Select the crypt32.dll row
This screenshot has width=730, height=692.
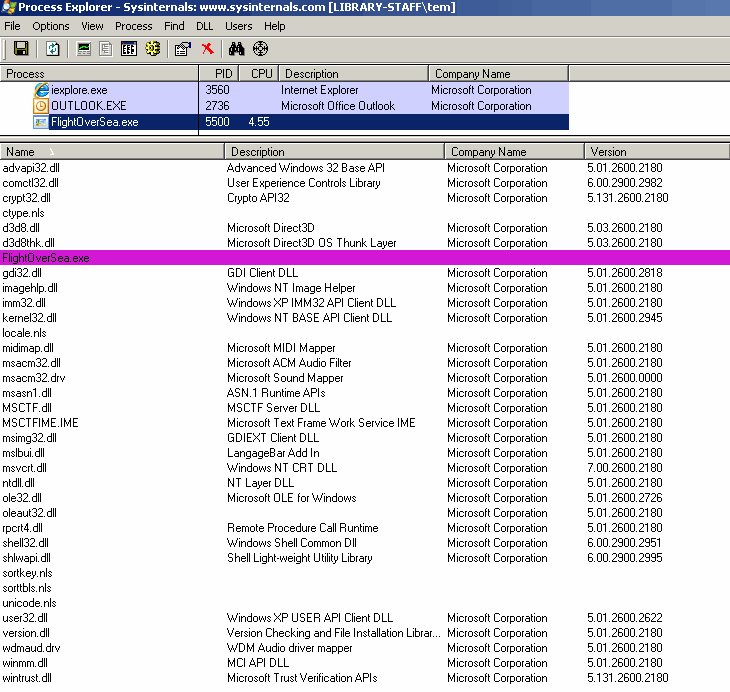(x=365, y=198)
